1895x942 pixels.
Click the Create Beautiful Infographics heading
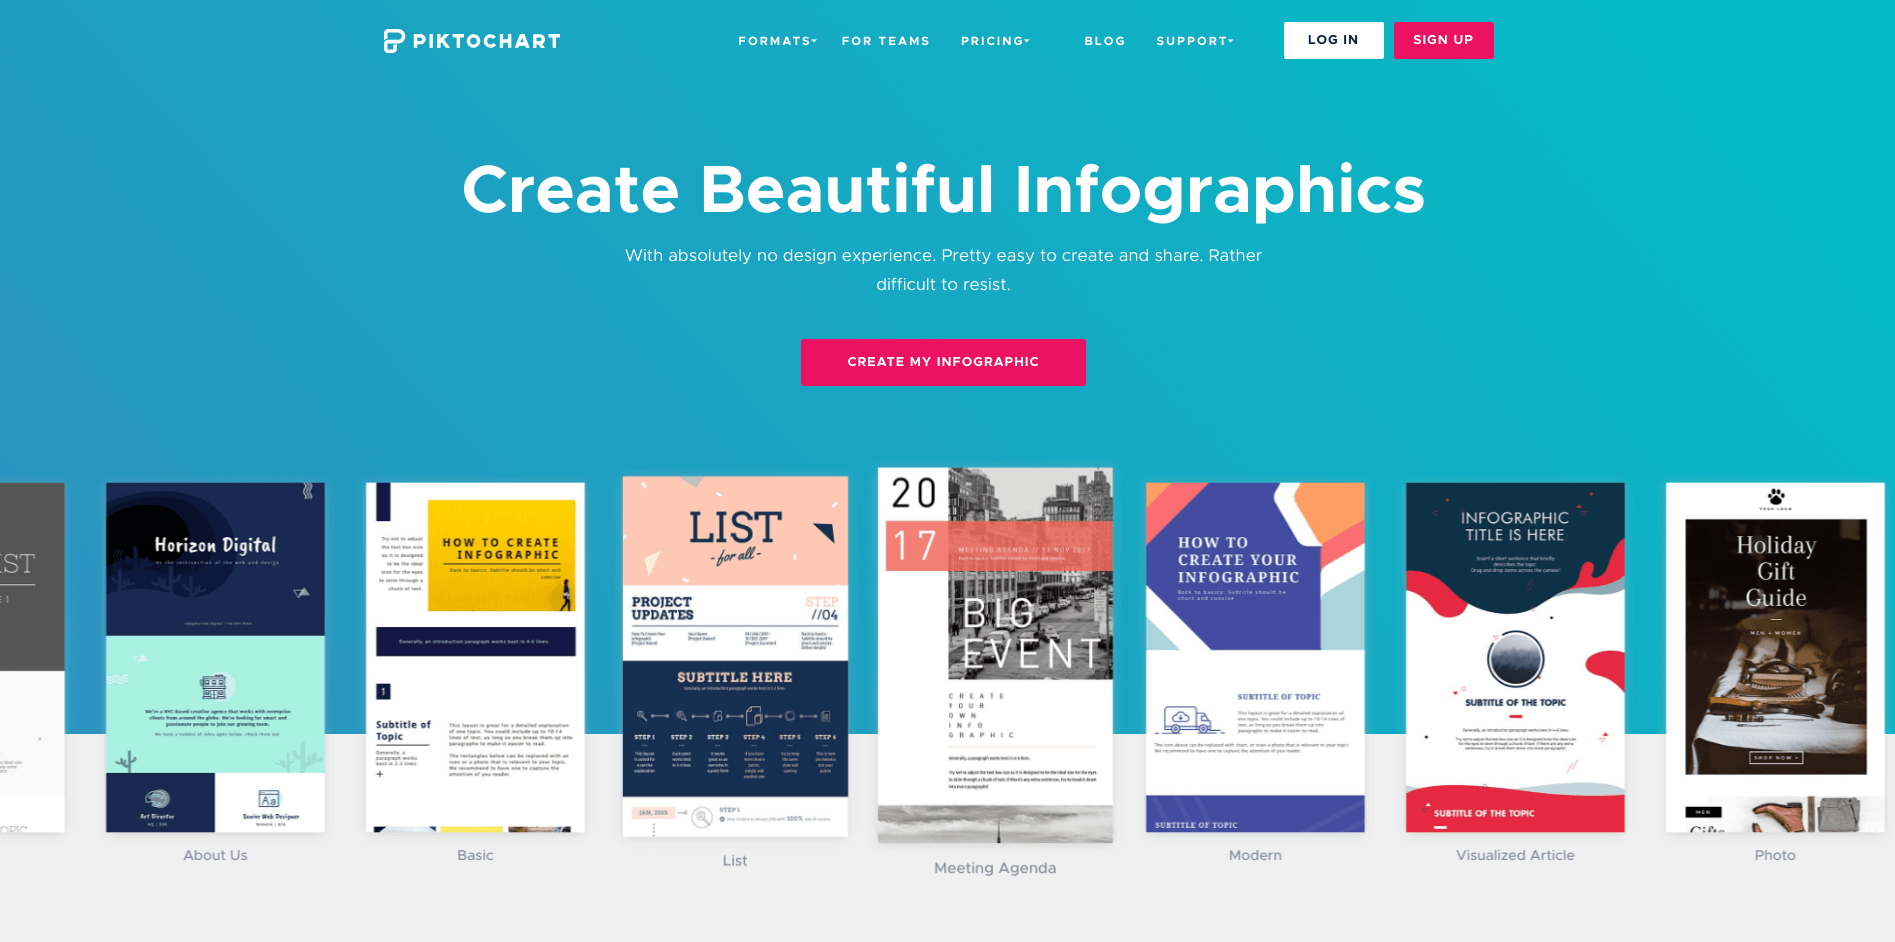(x=943, y=190)
